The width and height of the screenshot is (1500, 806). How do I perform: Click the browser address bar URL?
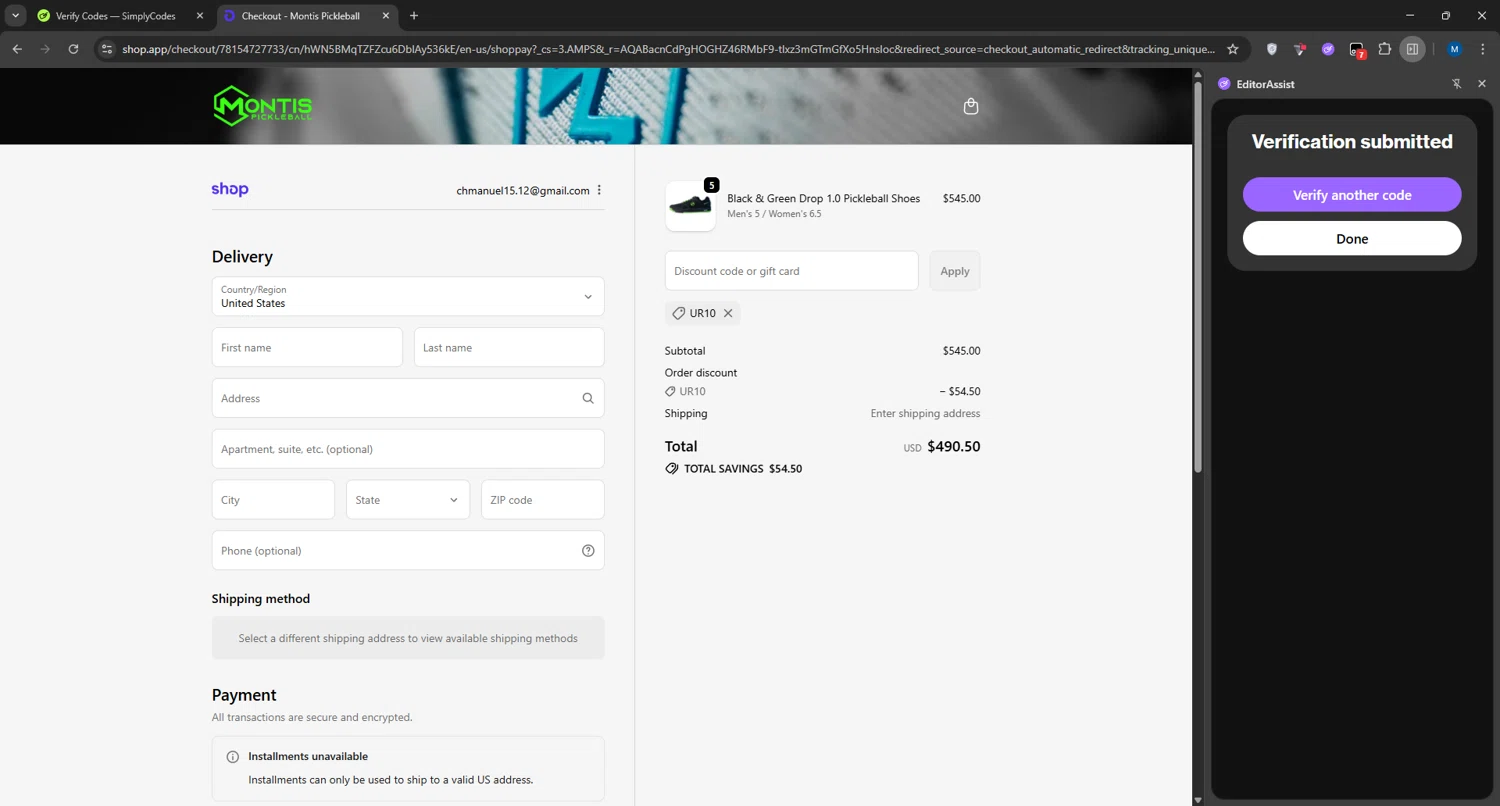coord(668,49)
